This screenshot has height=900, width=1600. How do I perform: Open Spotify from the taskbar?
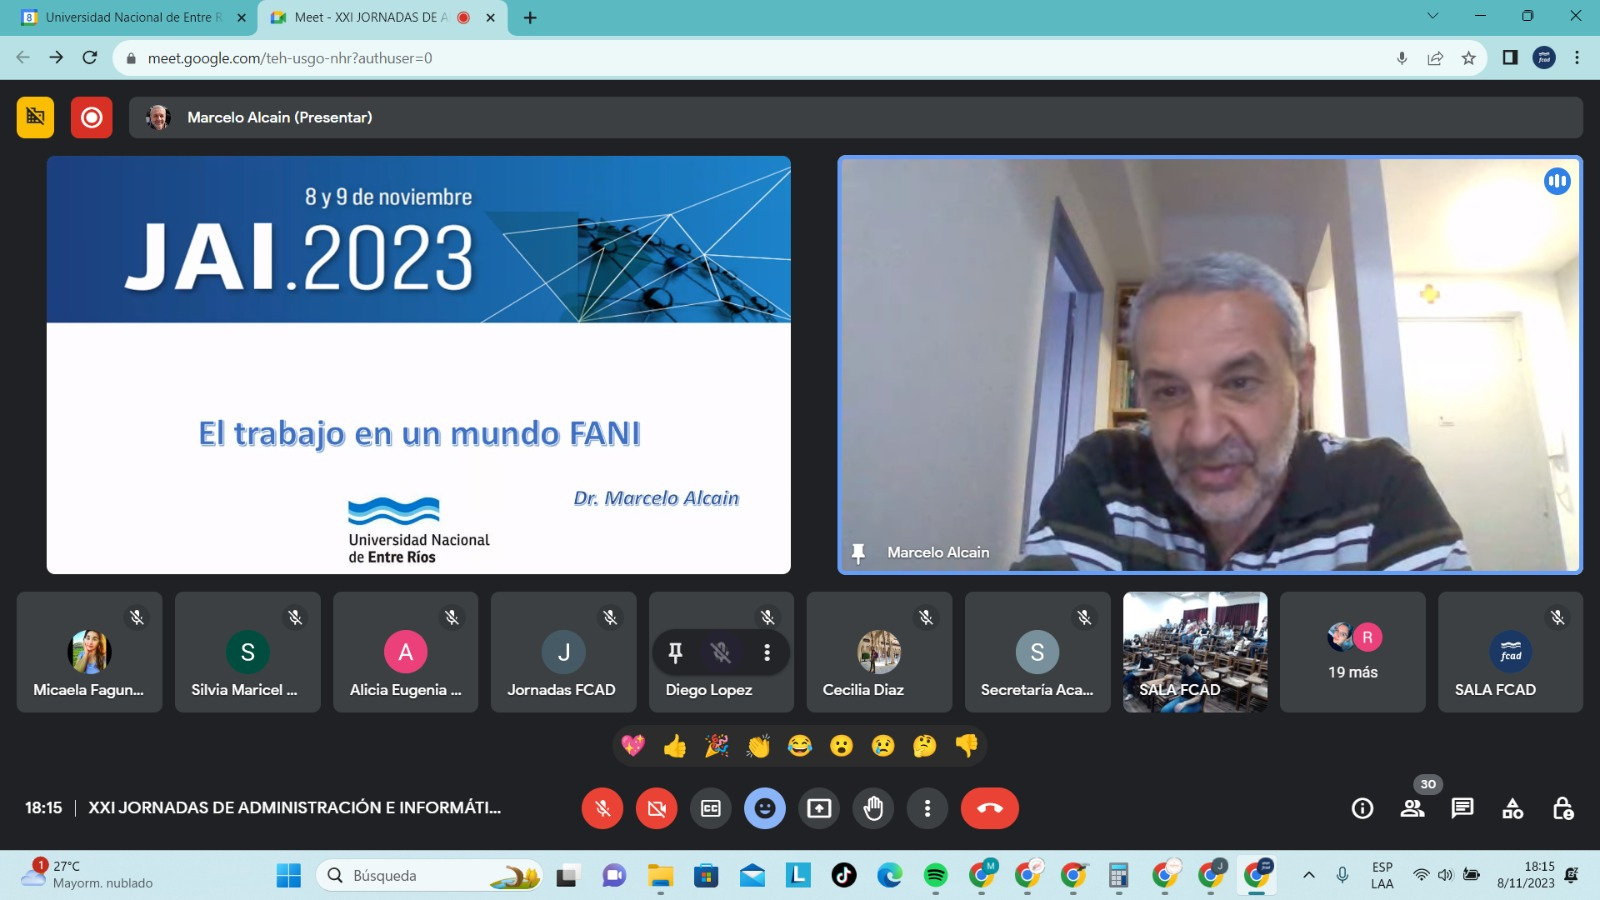[935, 876]
